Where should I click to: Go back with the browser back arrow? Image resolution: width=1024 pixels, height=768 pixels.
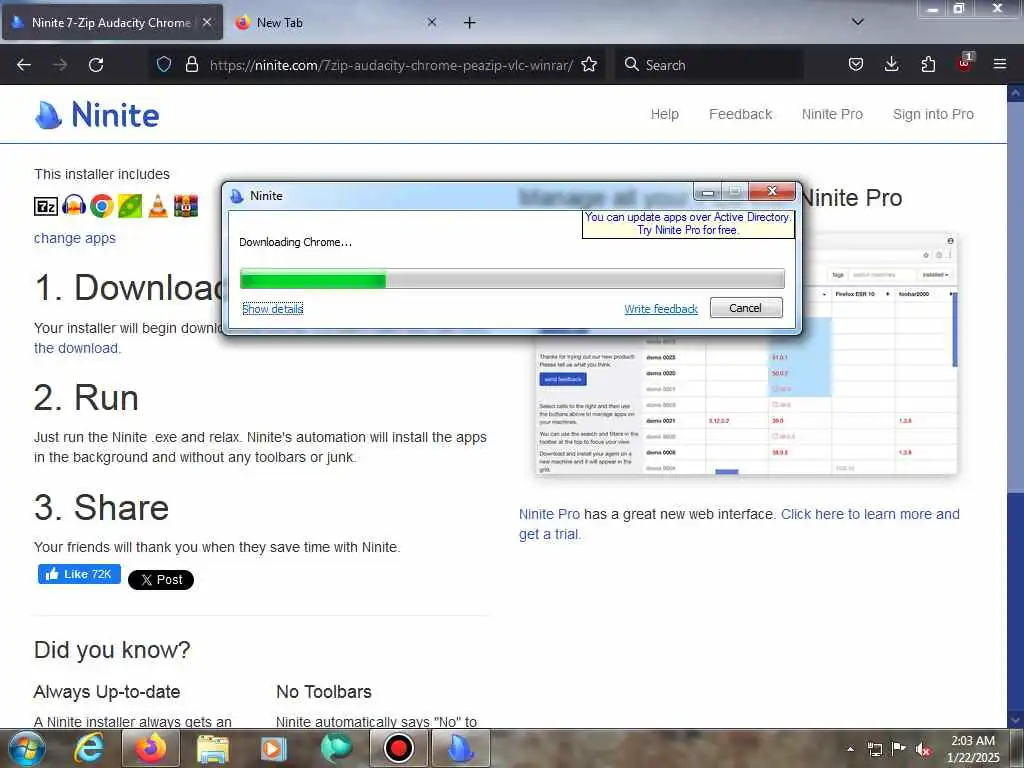coord(24,65)
